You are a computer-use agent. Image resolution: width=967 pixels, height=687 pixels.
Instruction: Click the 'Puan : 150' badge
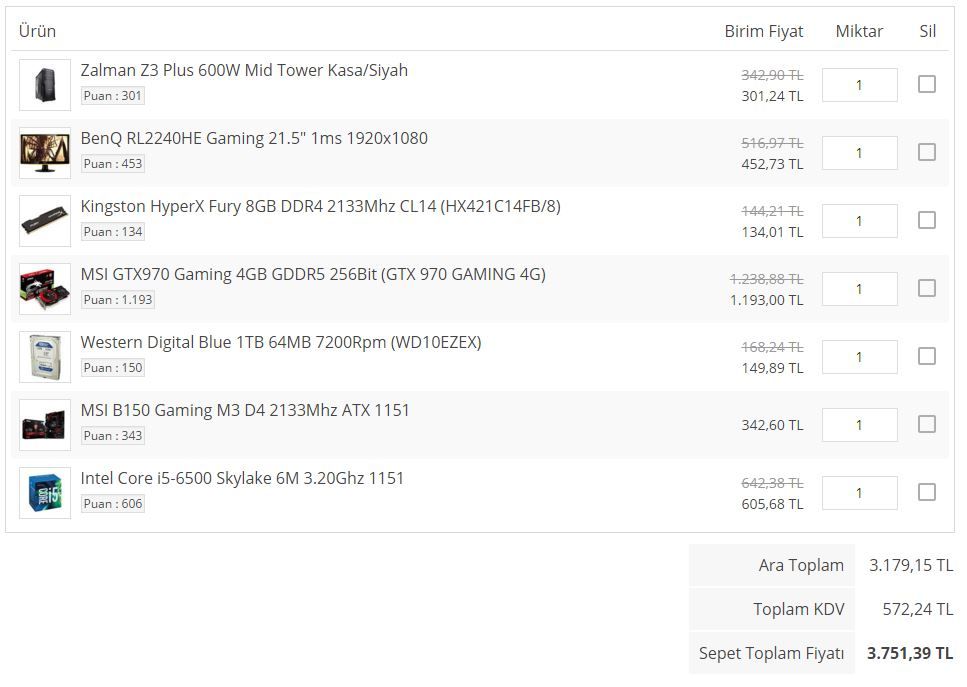point(113,368)
